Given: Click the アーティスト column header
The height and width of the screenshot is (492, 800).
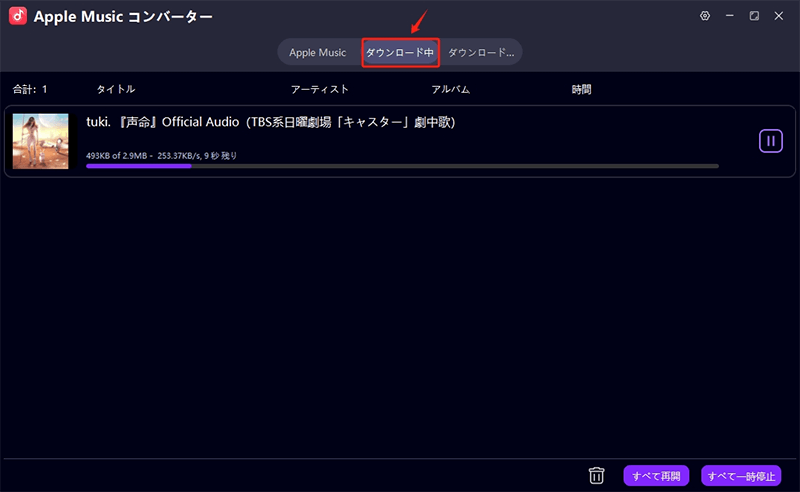Looking at the screenshot, I should [x=319, y=90].
